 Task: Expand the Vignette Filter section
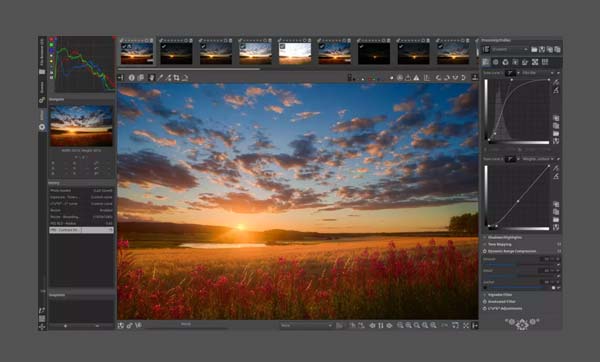click(500, 295)
